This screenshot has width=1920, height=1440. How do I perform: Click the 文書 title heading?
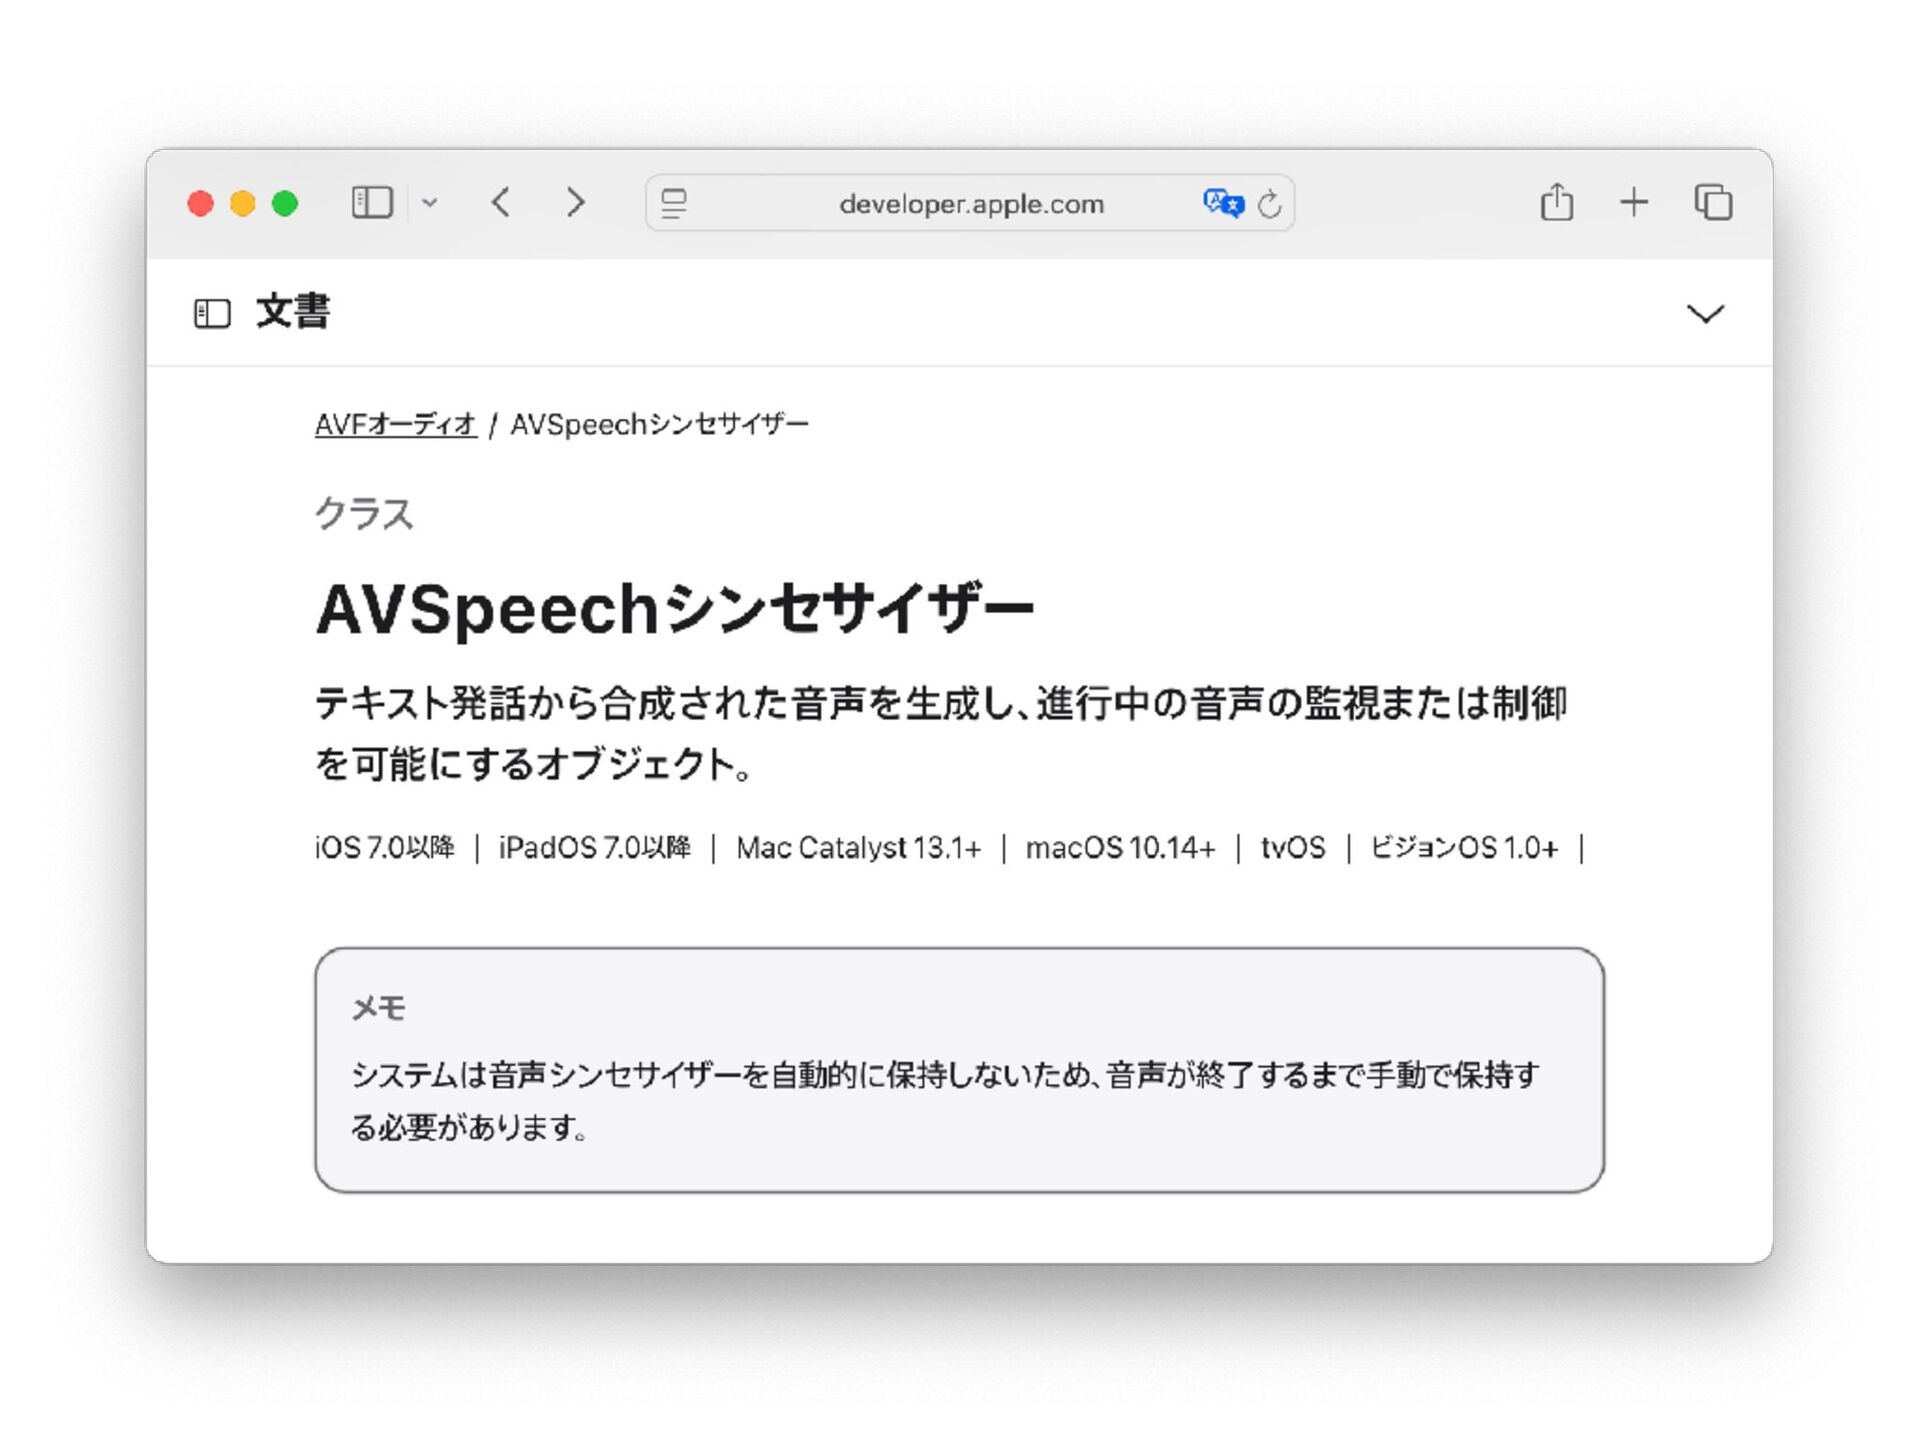(292, 312)
